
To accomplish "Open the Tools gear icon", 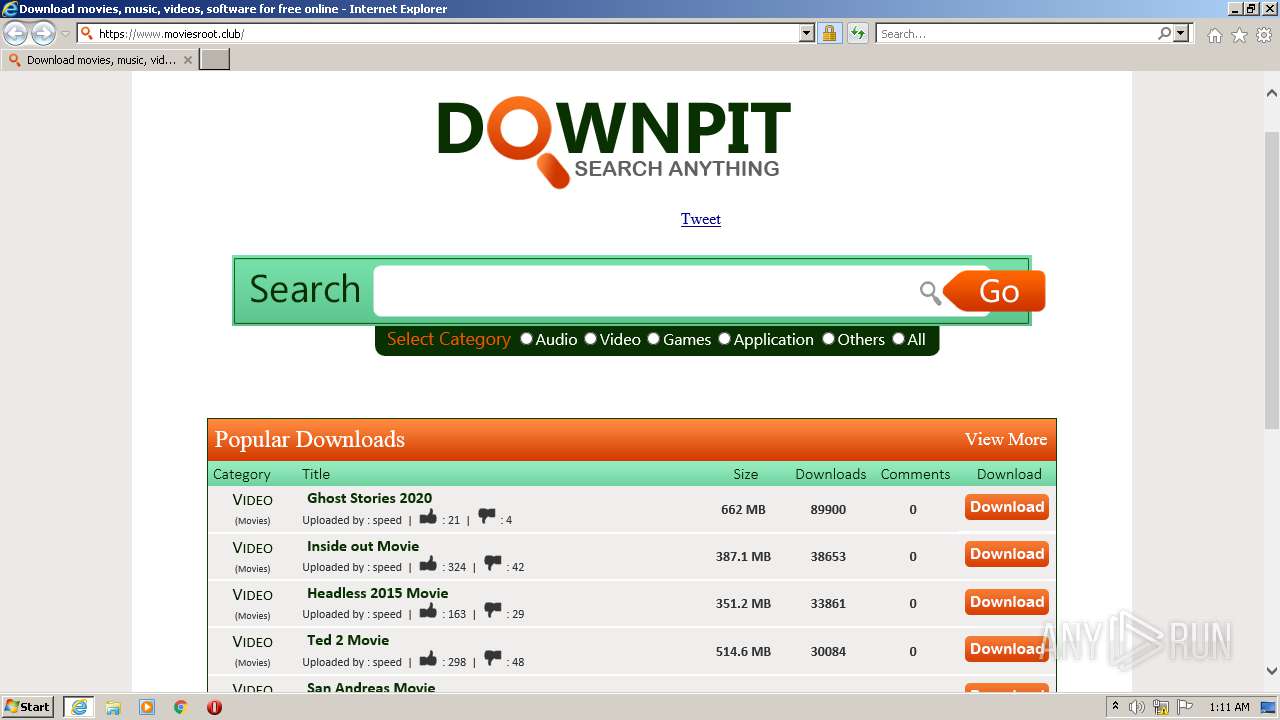I will pos(1264,35).
